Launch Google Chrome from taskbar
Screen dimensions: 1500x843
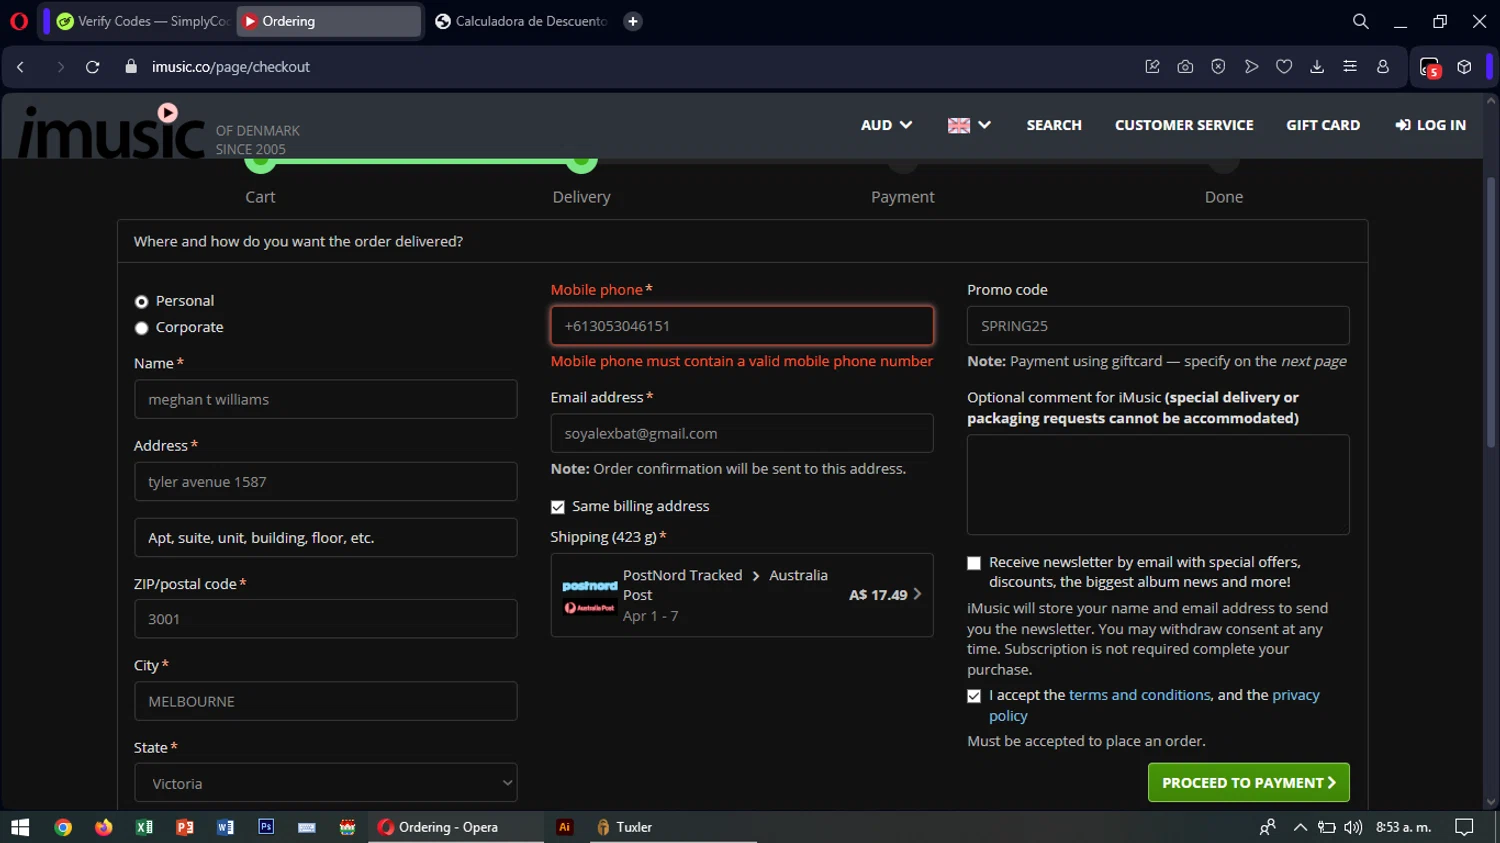point(63,827)
